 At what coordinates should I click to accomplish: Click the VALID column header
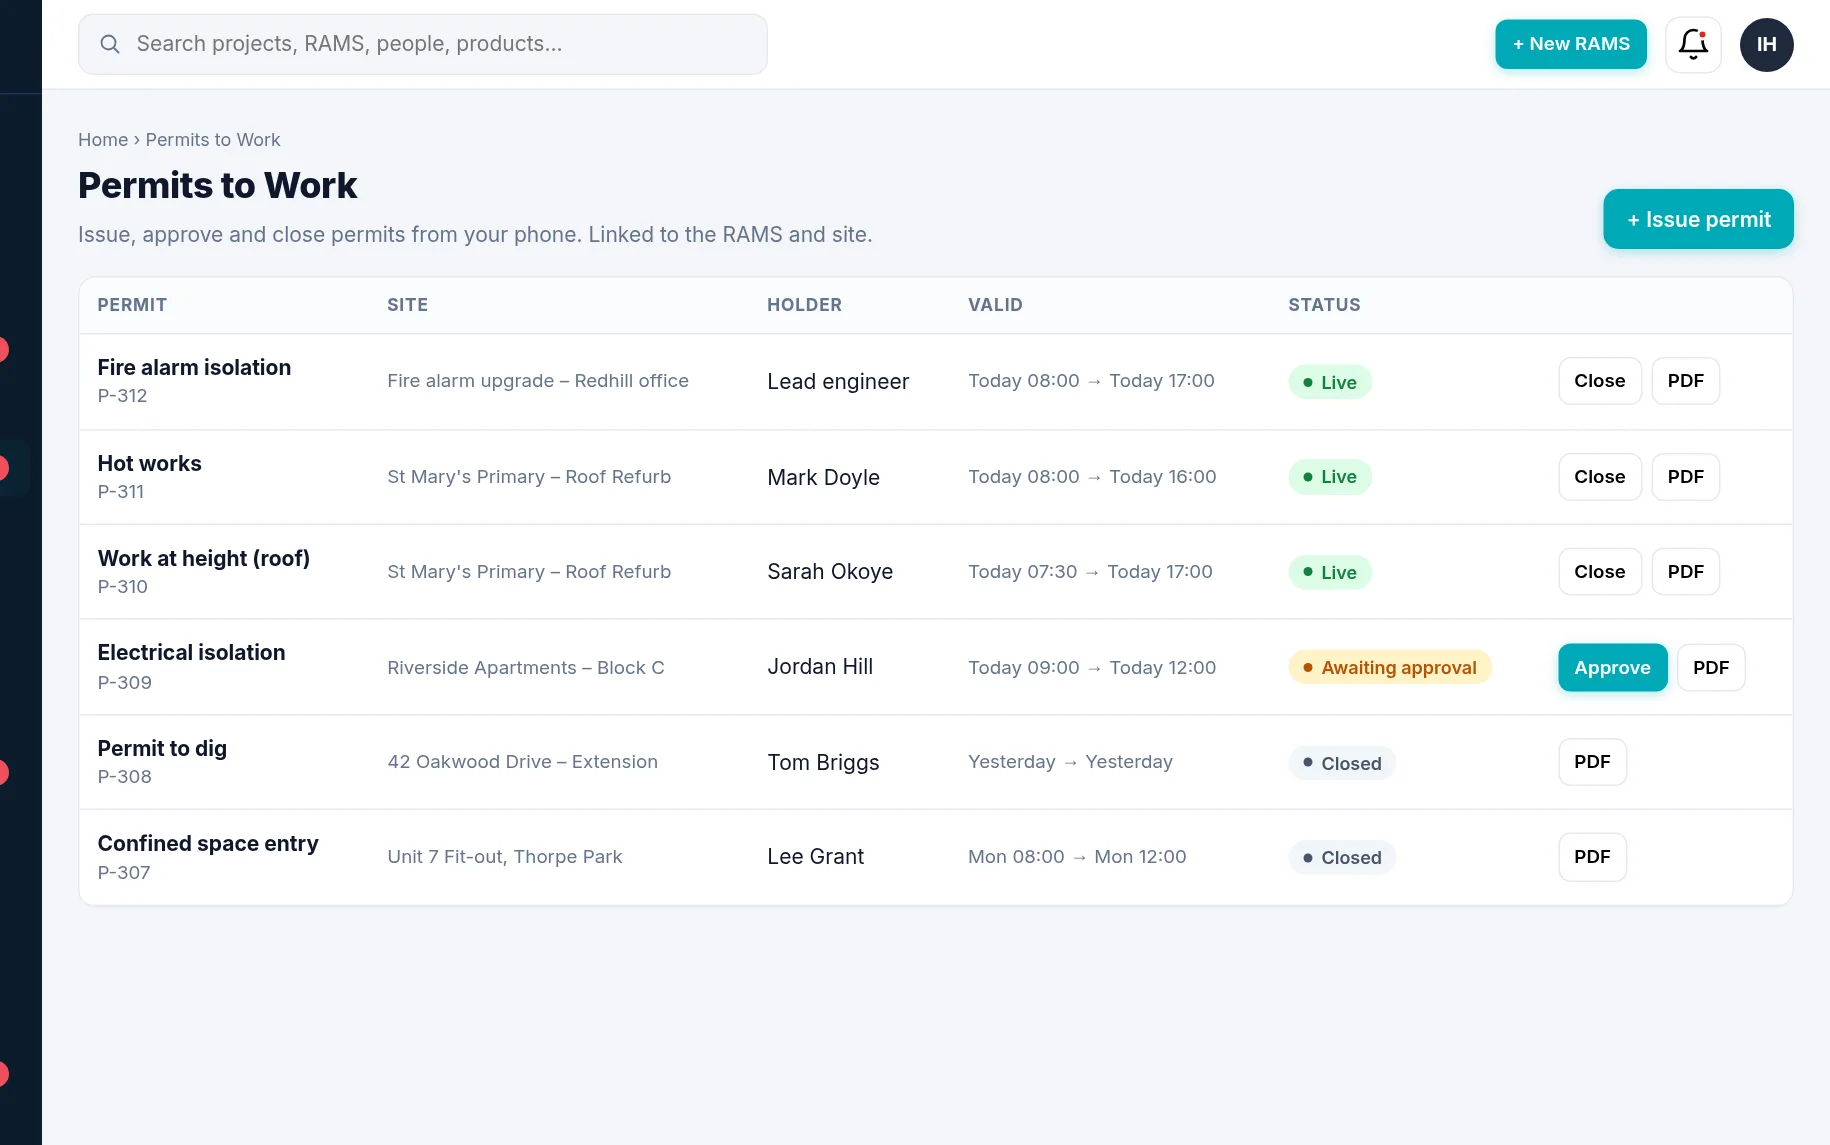point(995,305)
